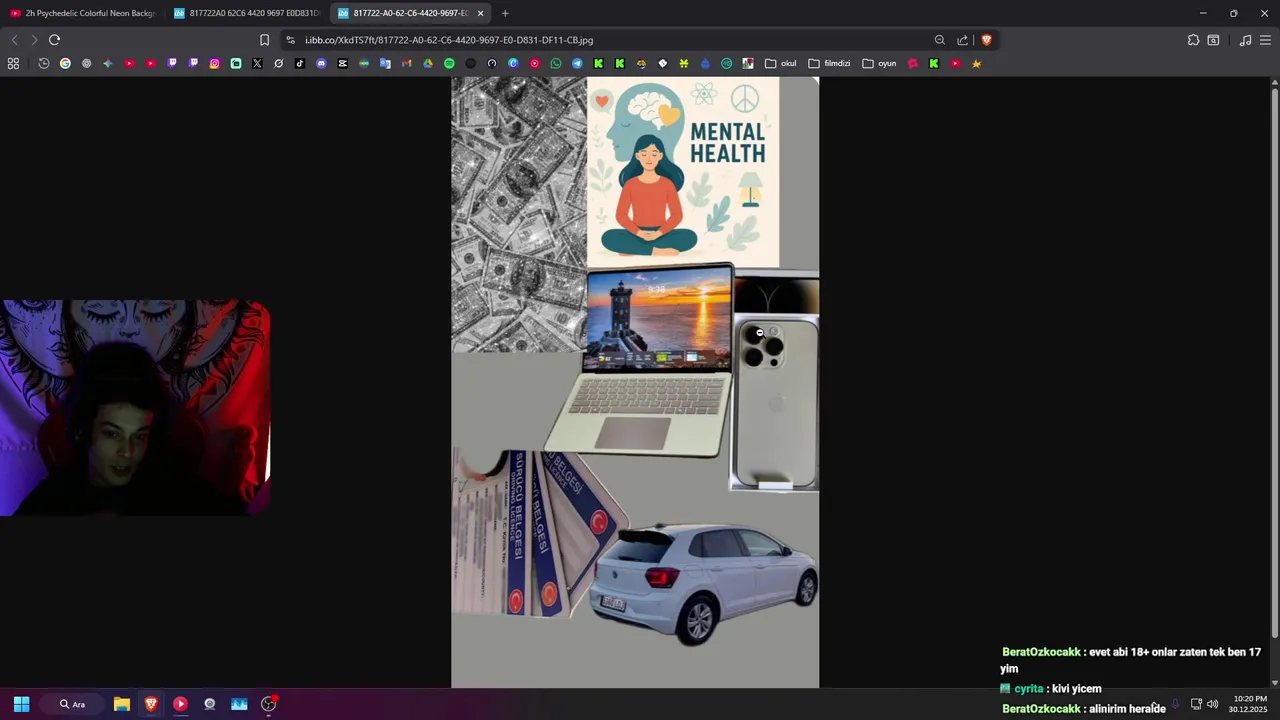
Task: Open the CapCut bookmark
Action: (x=342, y=63)
